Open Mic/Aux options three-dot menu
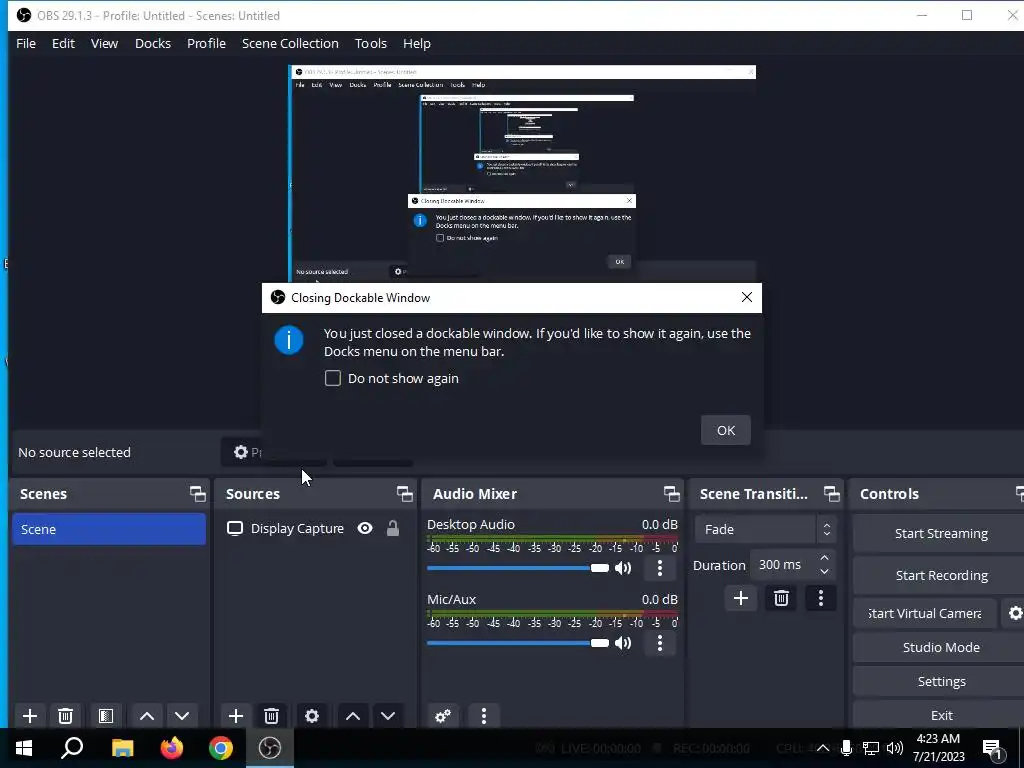This screenshot has height=768, width=1024. (660, 643)
